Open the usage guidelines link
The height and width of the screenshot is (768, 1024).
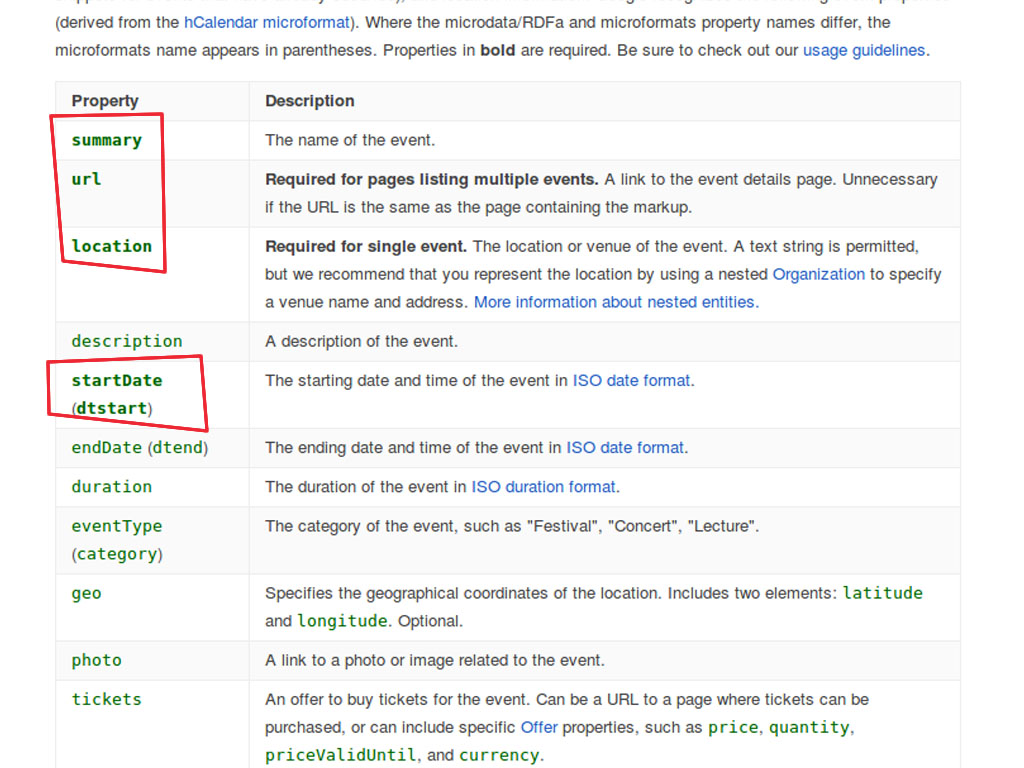pos(864,50)
